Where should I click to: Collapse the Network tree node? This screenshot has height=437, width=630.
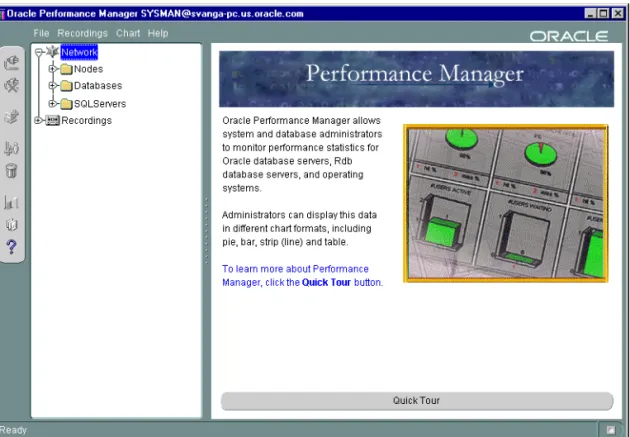39,52
